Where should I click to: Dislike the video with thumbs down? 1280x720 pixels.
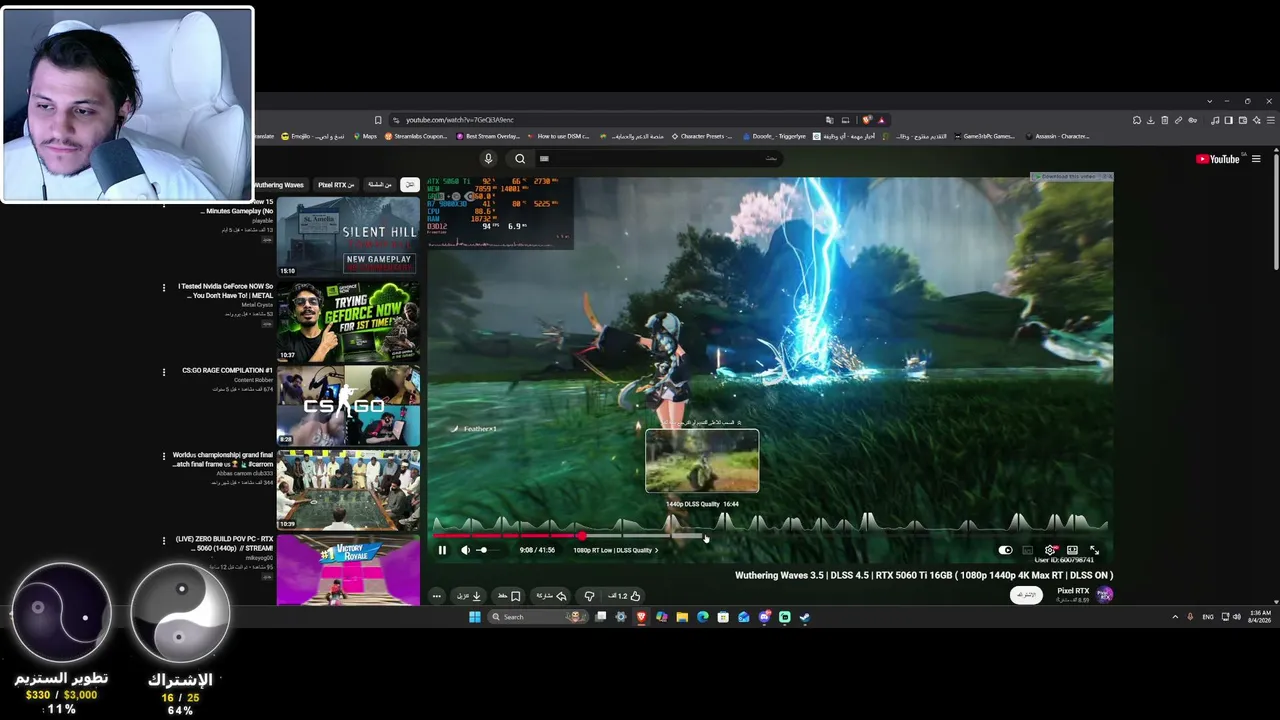pyautogui.click(x=589, y=596)
